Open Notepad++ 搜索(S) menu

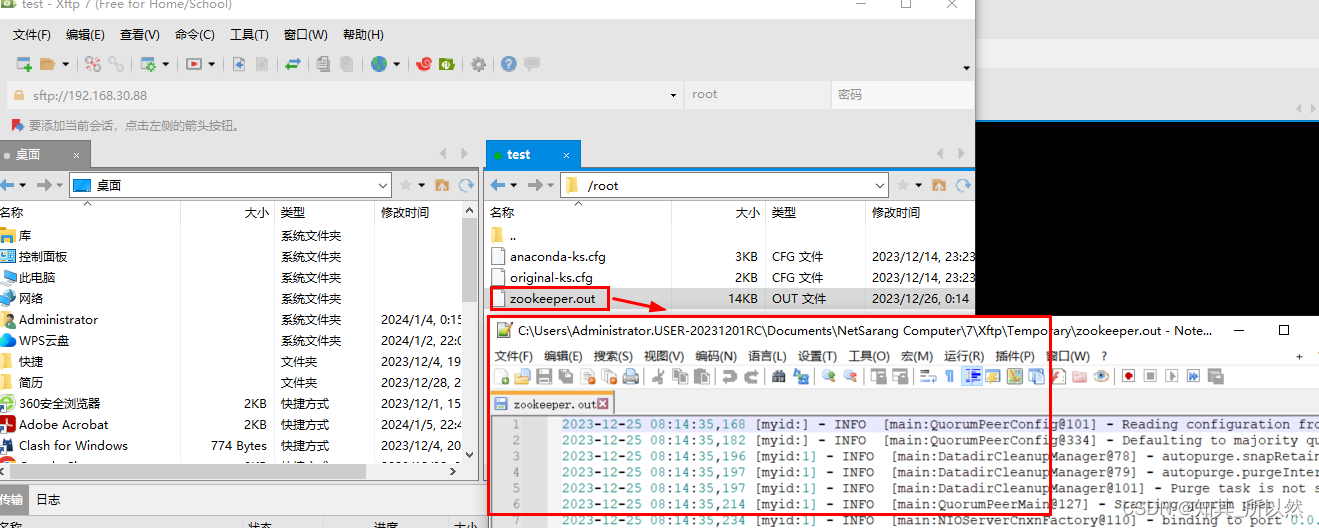(x=613, y=356)
